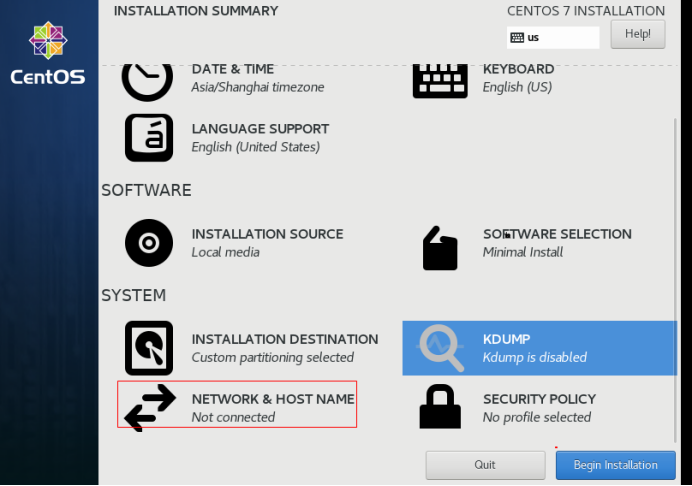
Task: Click 'INSTALLATION SOURCE' heading text
Action: coord(267,234)
